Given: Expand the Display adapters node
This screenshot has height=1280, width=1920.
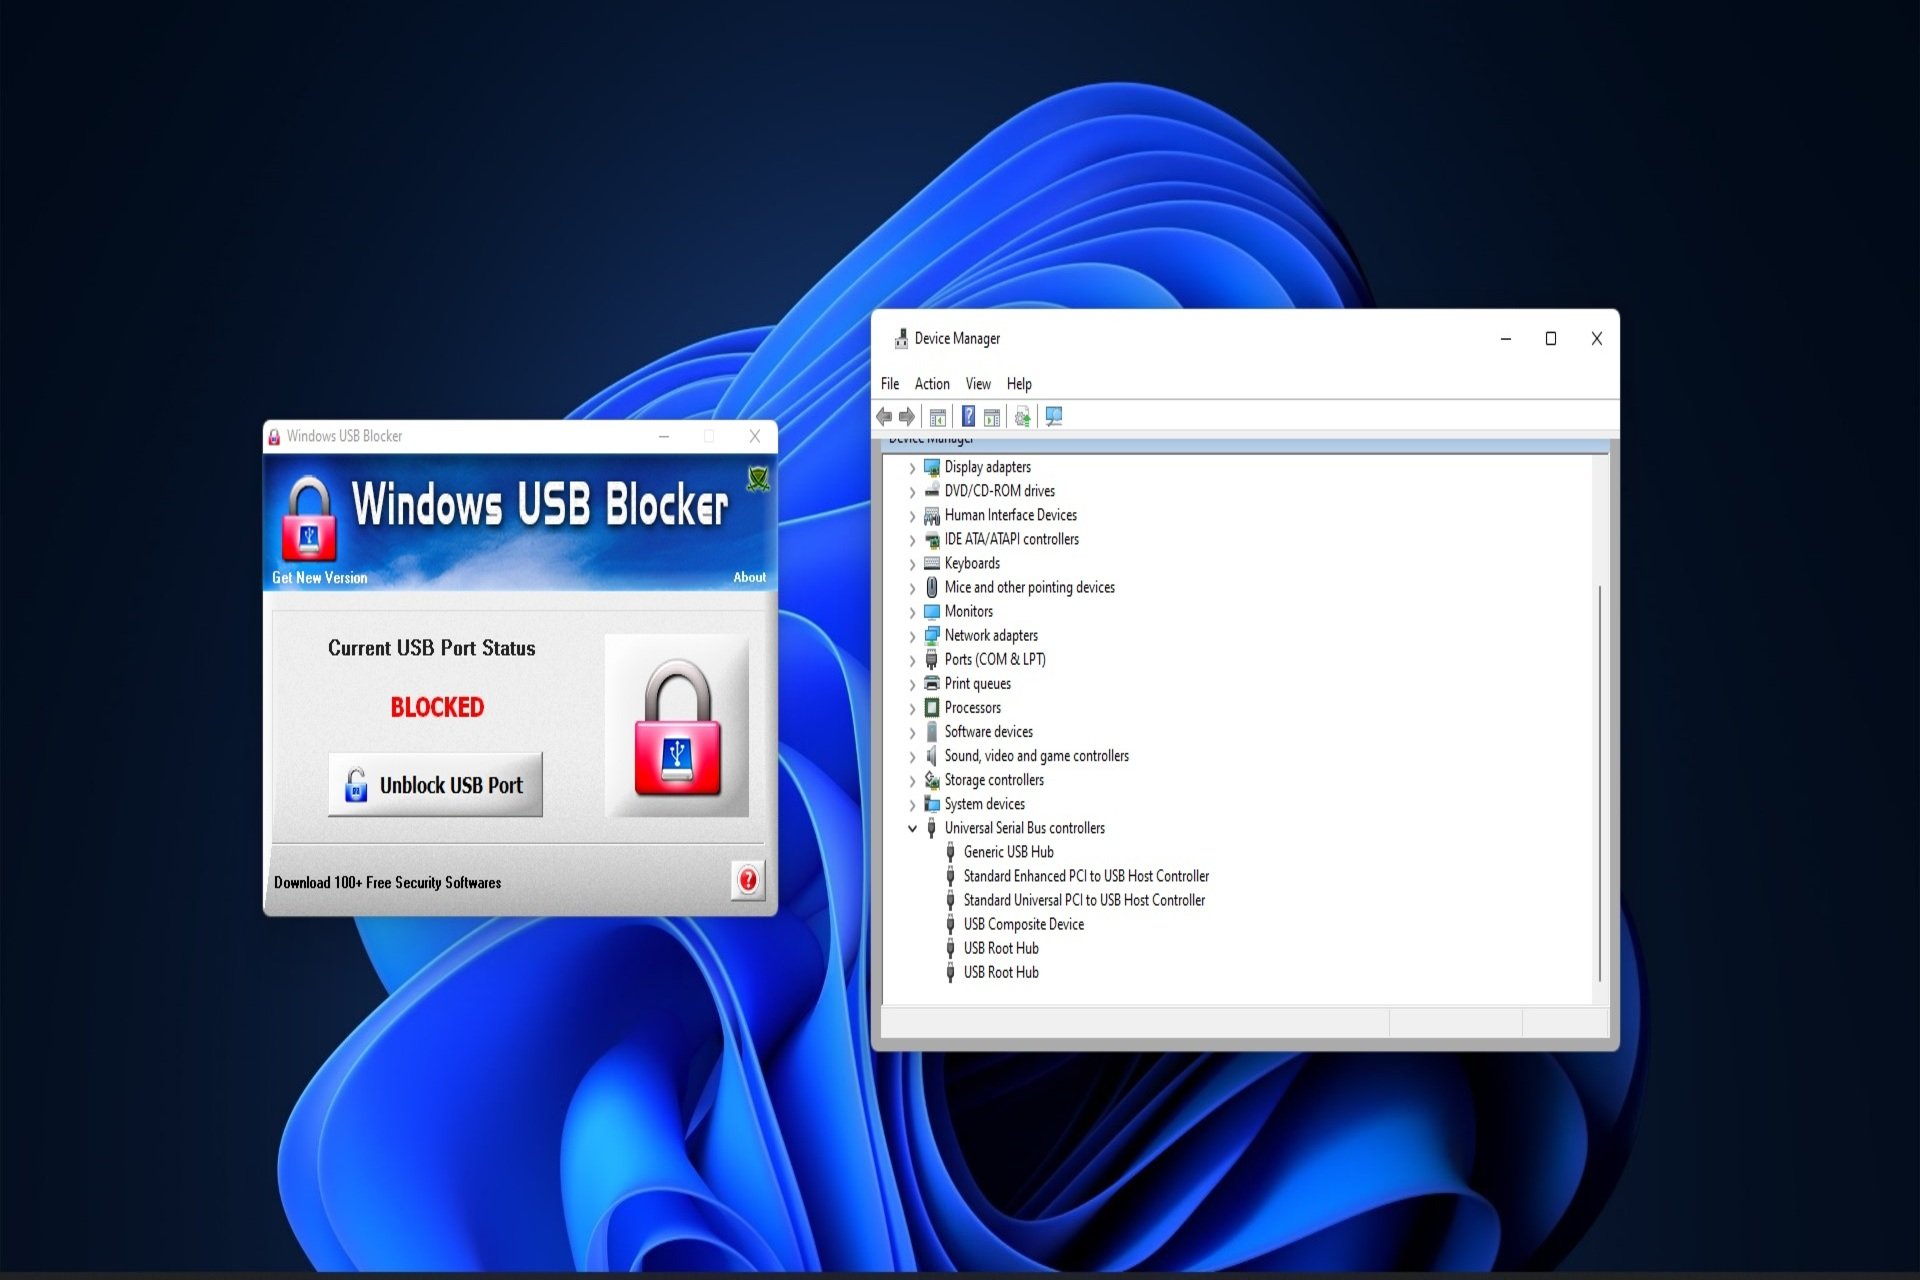Looking at the screenshot, I should pyautogui.click(x=912, y=468).
